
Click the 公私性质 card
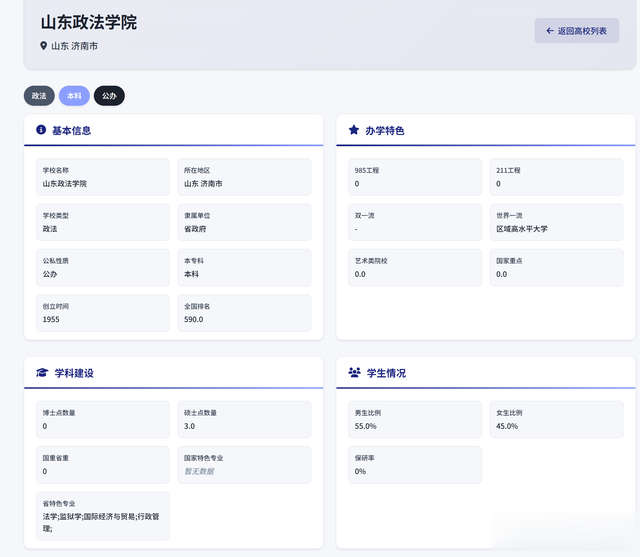(103, 268)
